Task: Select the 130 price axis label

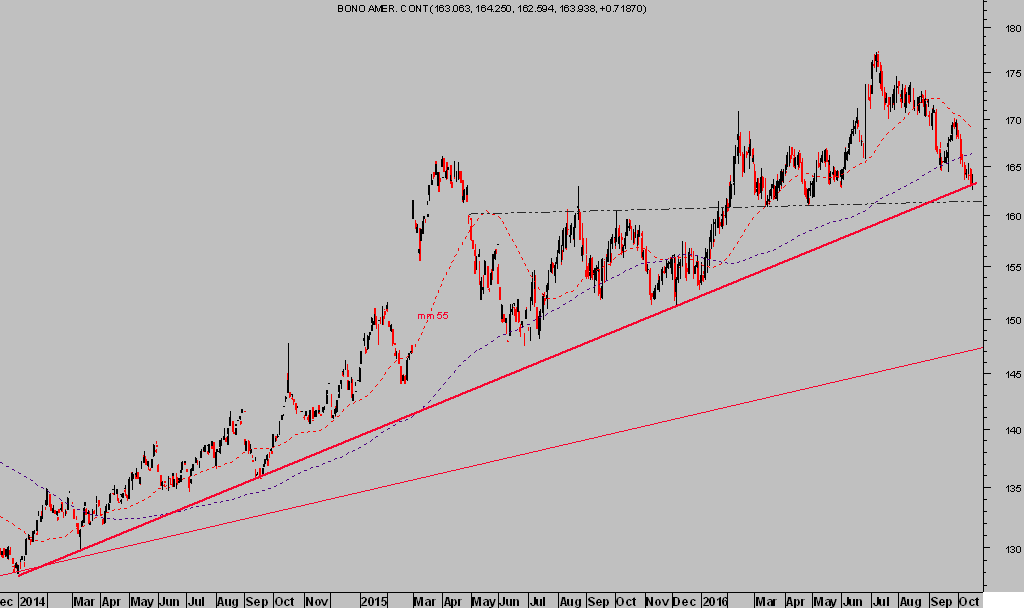Action: pyautogui.click(x=1004, y=549)
